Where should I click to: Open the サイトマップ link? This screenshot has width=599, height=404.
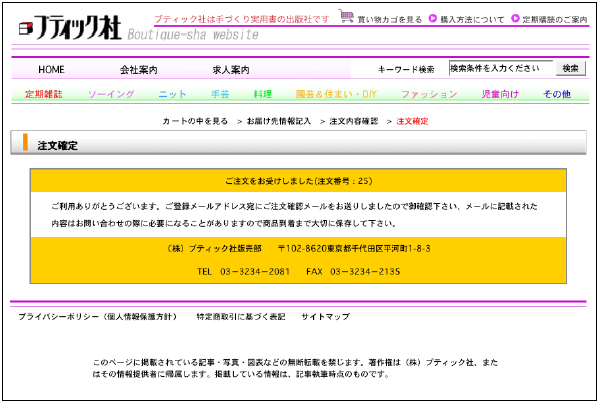[325, 317]
